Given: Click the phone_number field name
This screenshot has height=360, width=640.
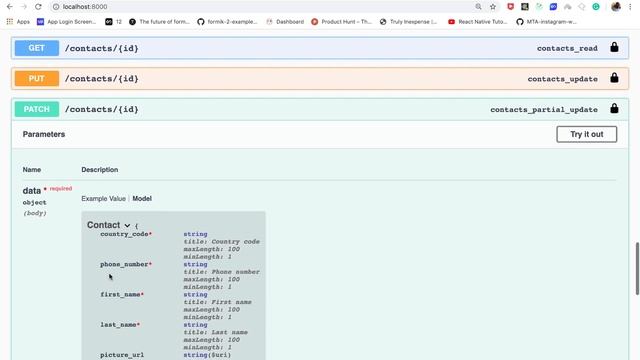Looking at the screenshot, I should pyautogui.click(x=124, y=264).
